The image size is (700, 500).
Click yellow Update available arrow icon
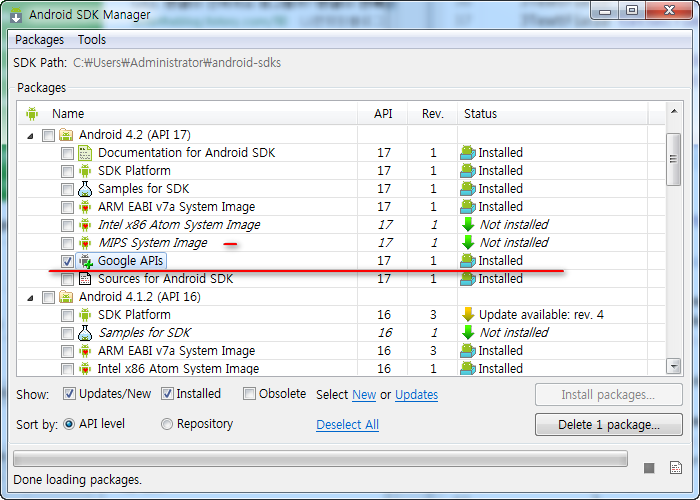(x=468, y=315)
